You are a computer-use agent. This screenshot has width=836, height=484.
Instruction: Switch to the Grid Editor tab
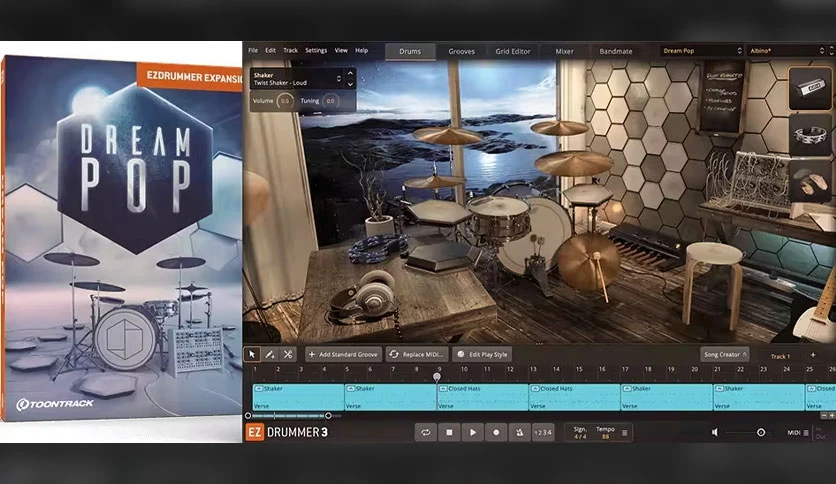[512, 51]
